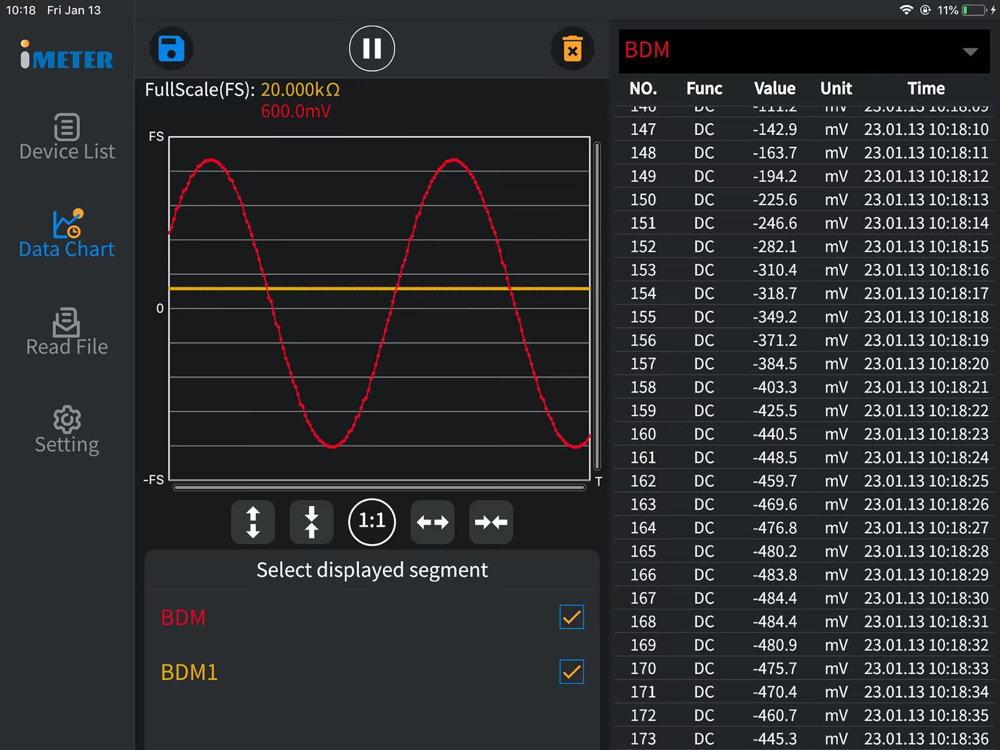Viewport: 1000px width, 750px height.
Task: Click the iMETER logo
Action: coord(67,55)
